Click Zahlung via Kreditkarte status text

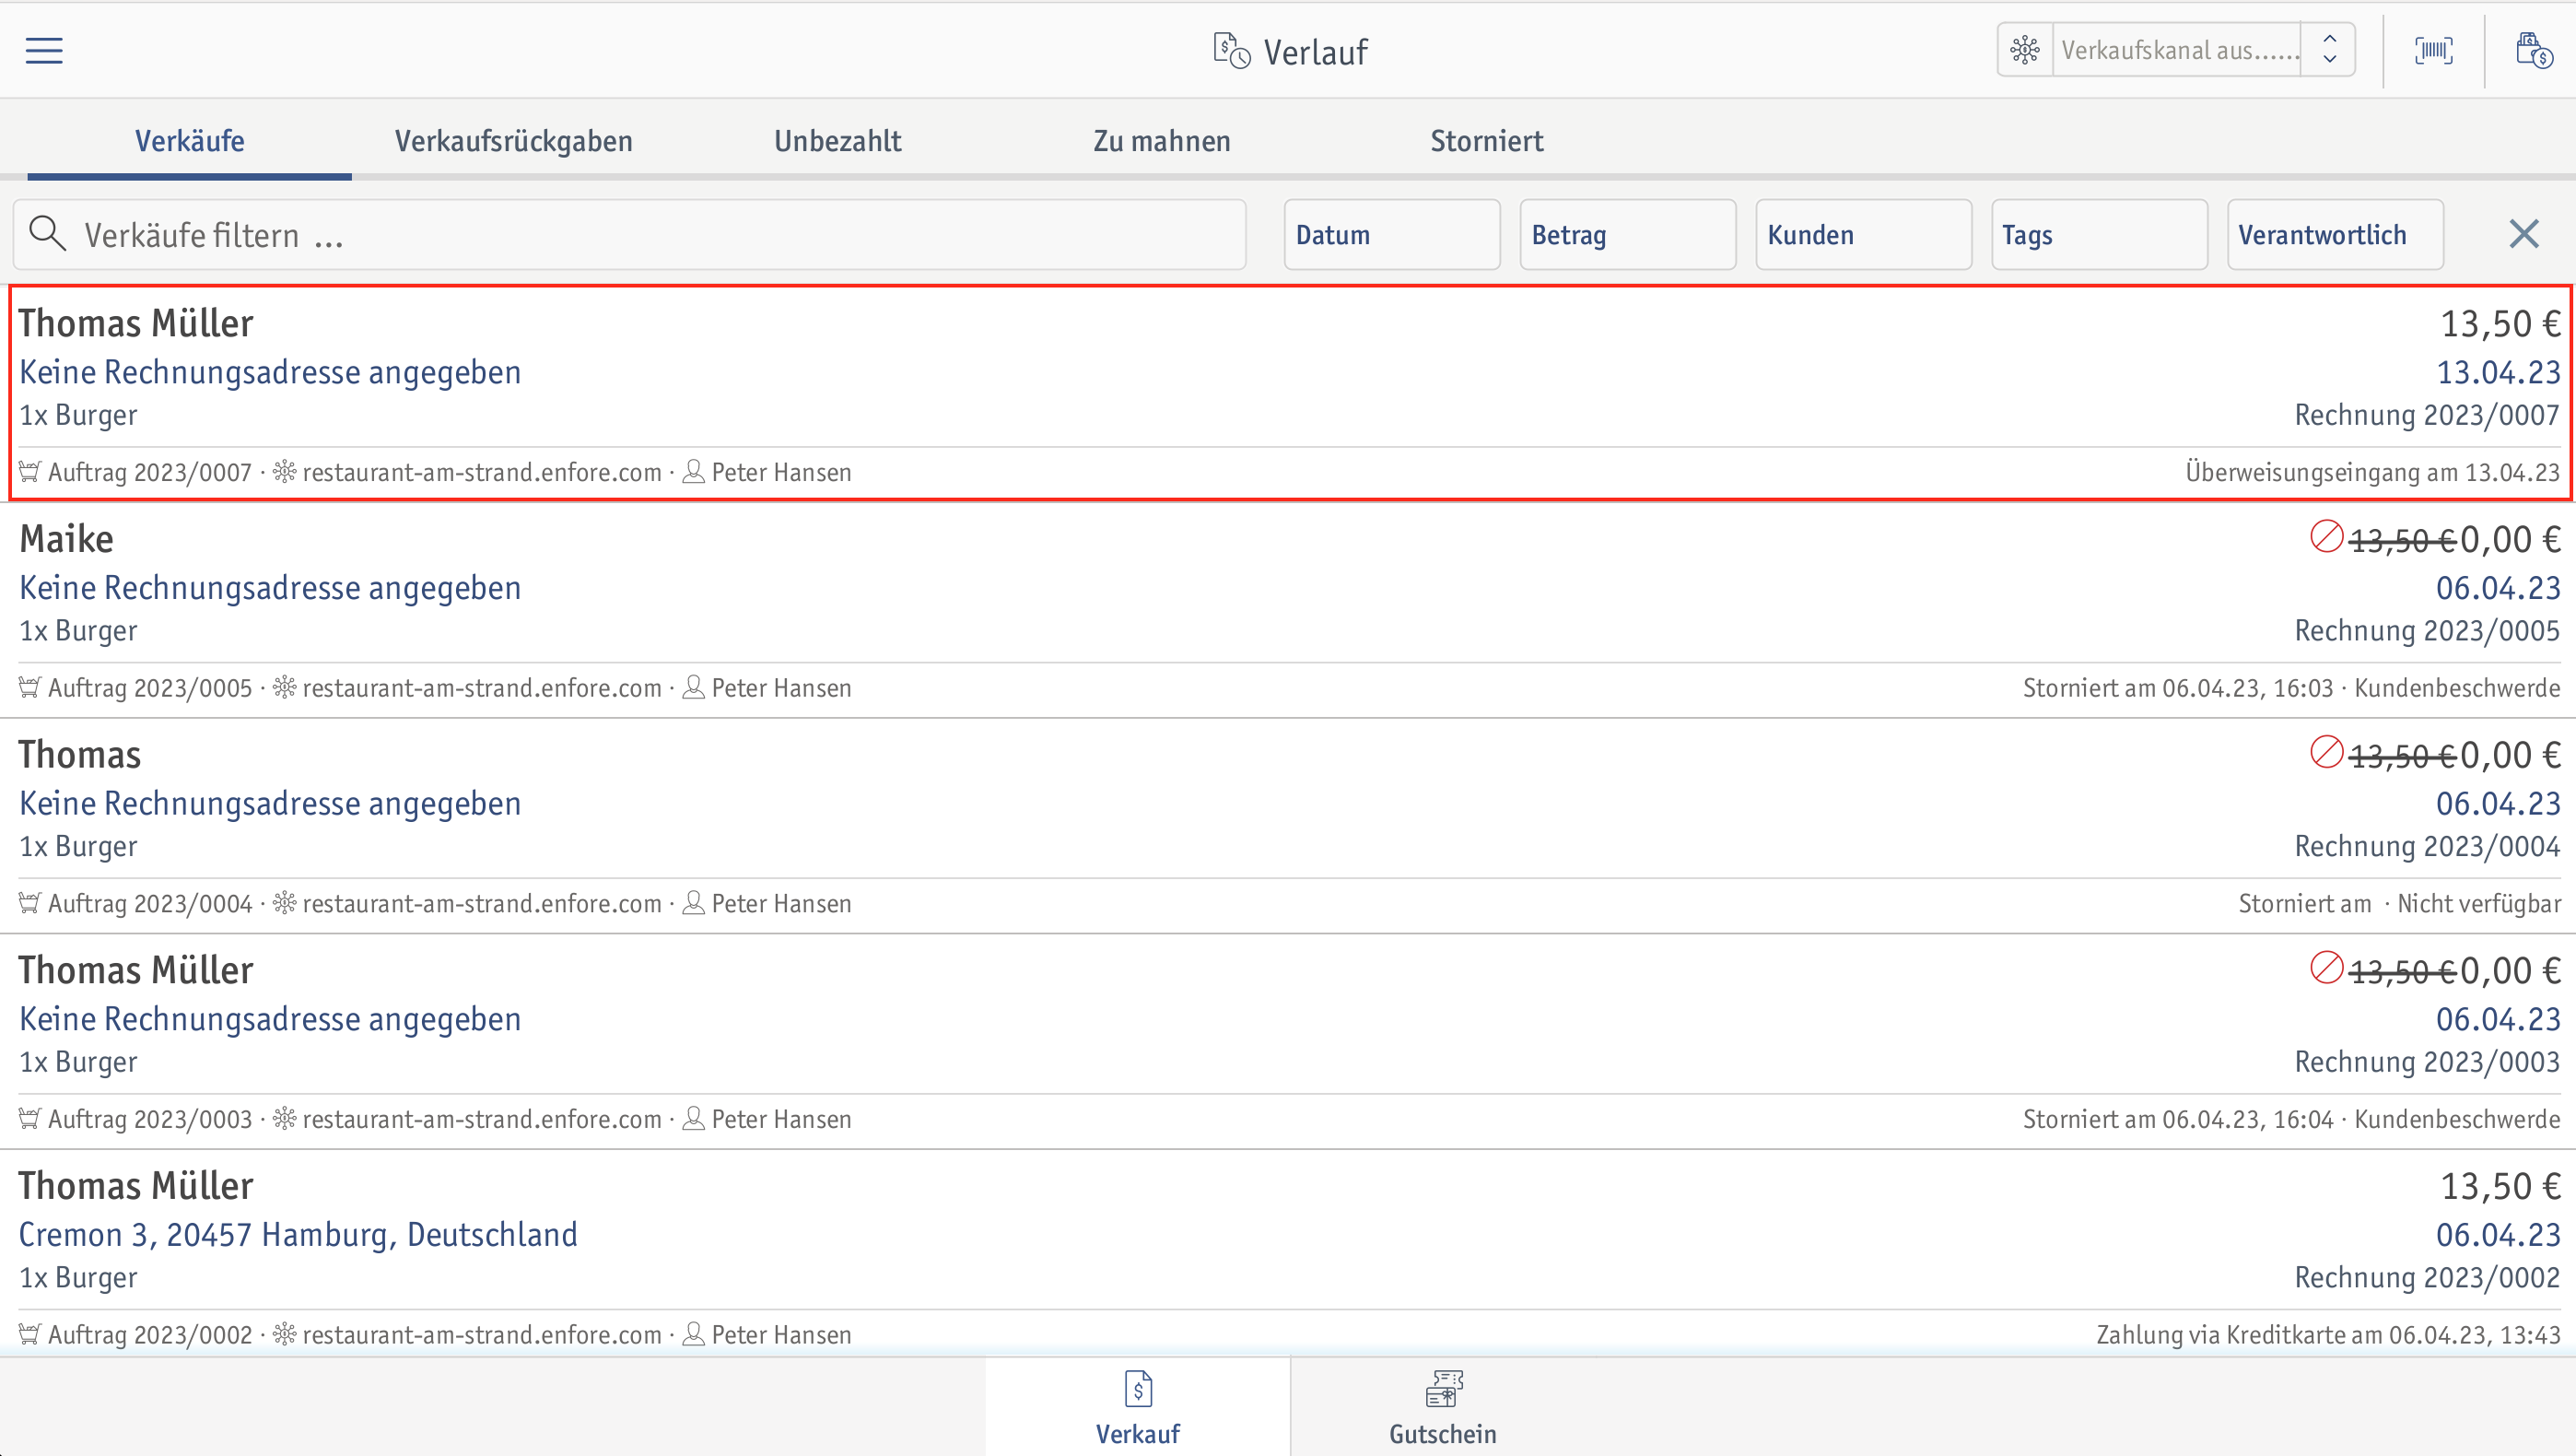(x=2328, y=1335)
